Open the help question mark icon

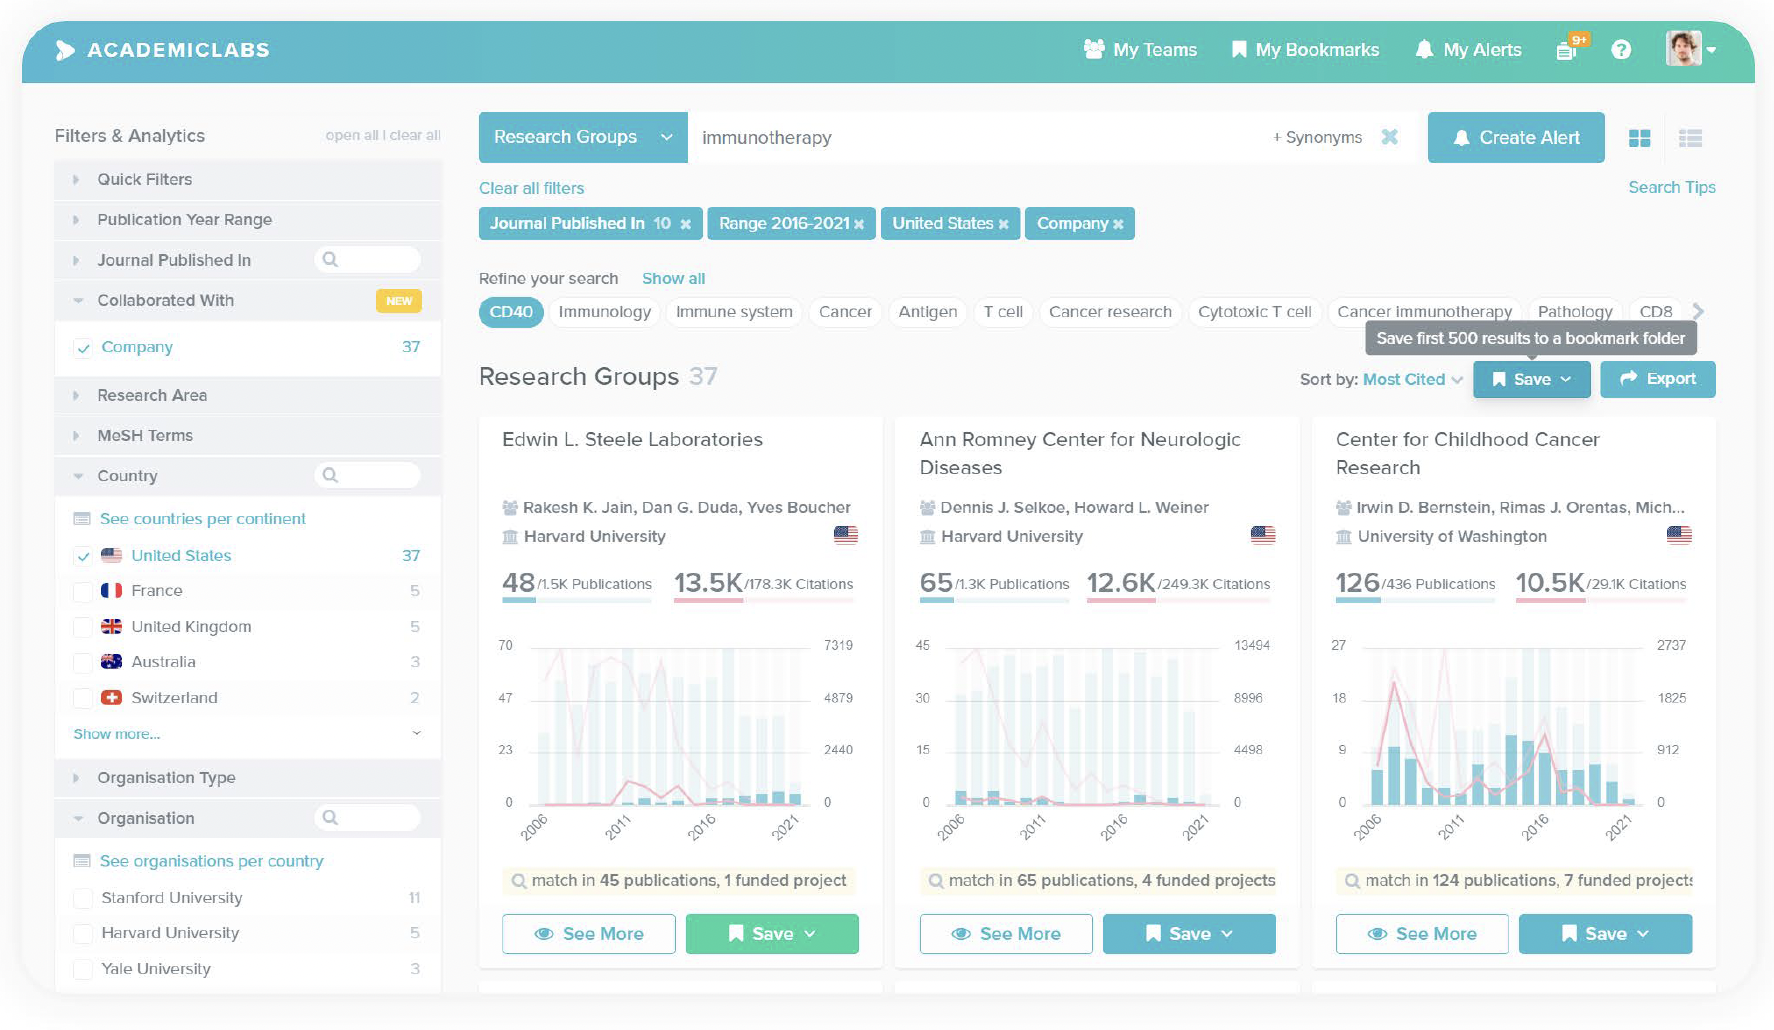(x=1621, y=50)
